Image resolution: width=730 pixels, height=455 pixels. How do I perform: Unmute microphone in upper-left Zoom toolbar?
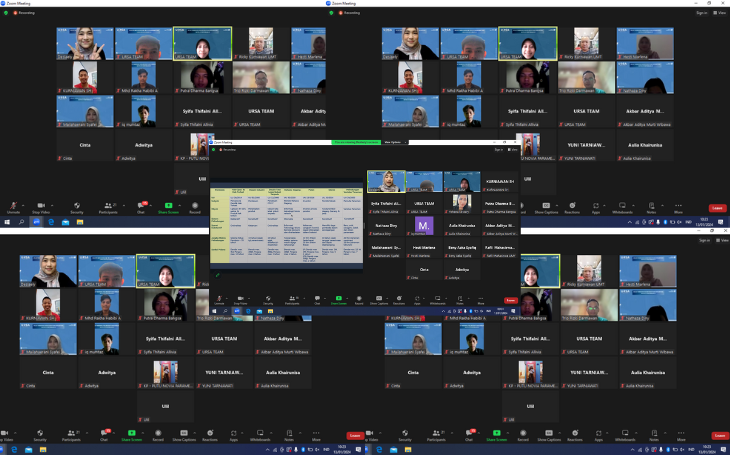tap(13, 208)
